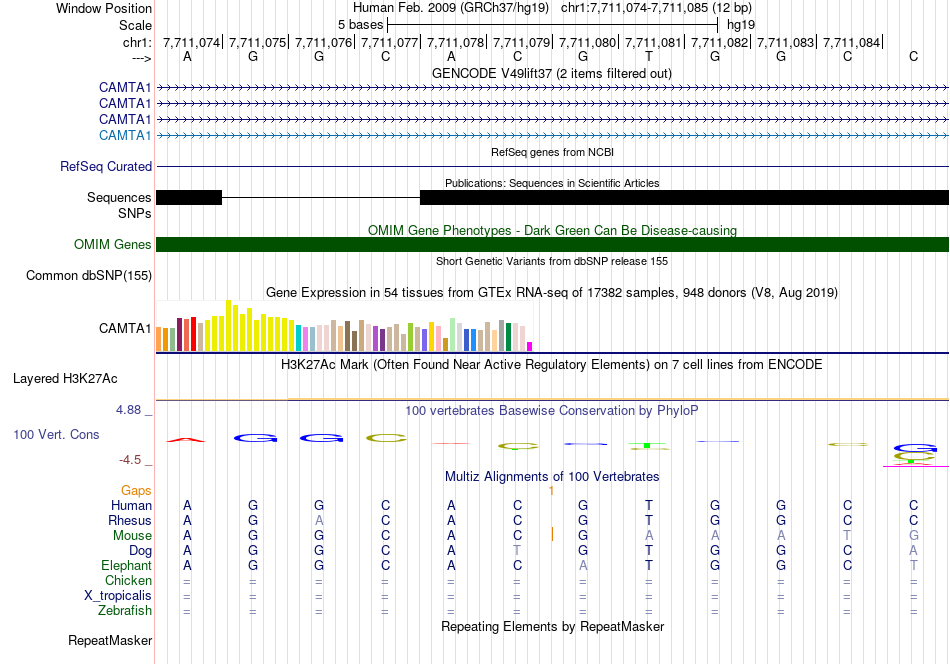Image resolution: width=950 pixels, height=664 pixels.
Task: Open the PhyloP Basewise Conservation track title
Action: click(552, 410)
